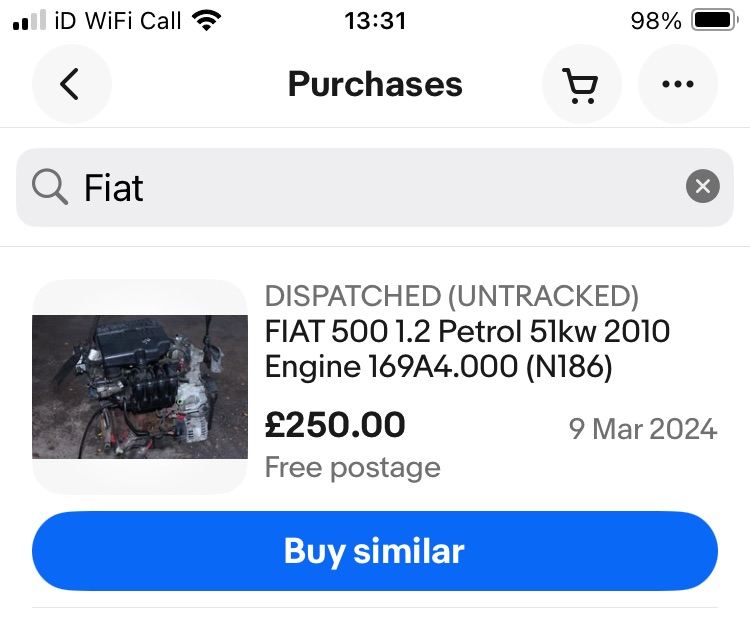
Task: Tap the Free postage text
Action: [352, 467]
